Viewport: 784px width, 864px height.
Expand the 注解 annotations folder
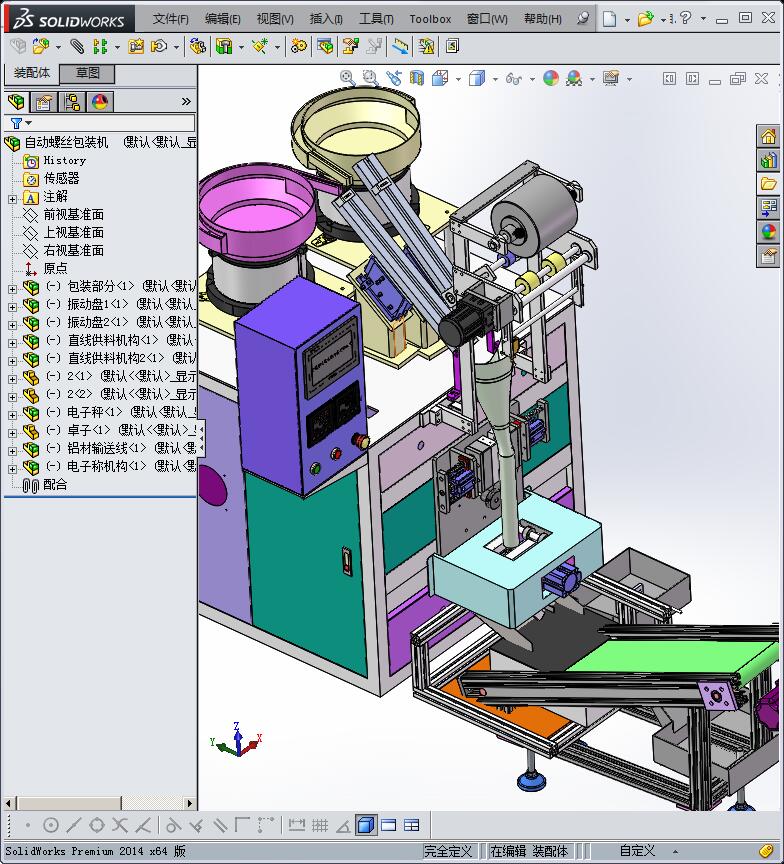coord(12,199)
